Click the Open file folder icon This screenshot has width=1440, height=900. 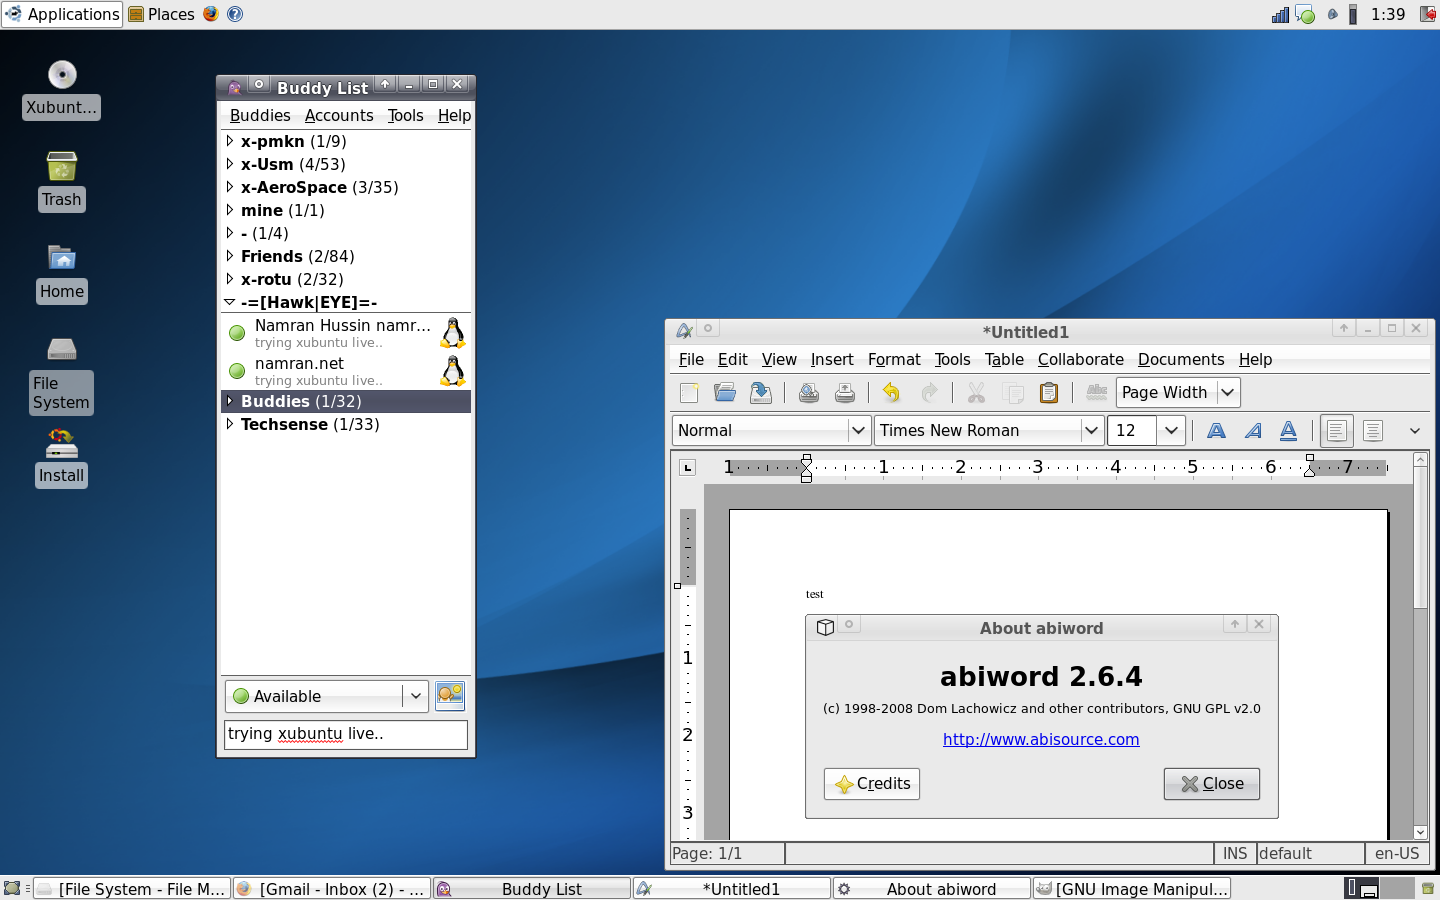[x=725, y=393]
